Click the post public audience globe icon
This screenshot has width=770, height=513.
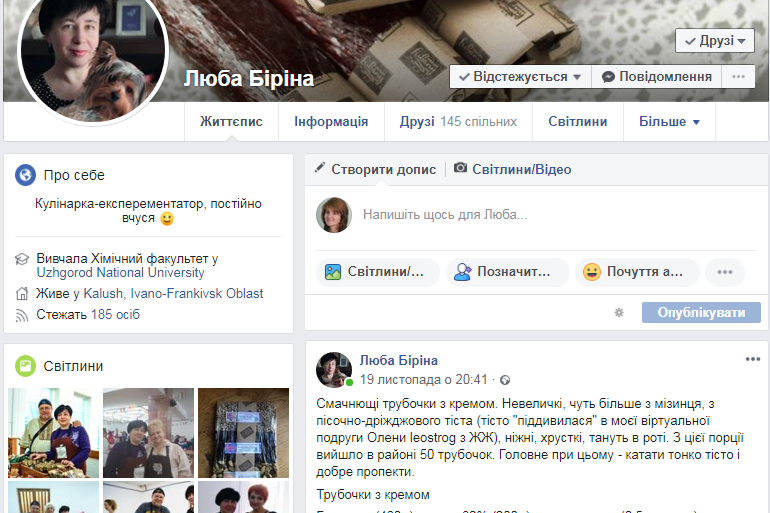[x=505, y=380]
